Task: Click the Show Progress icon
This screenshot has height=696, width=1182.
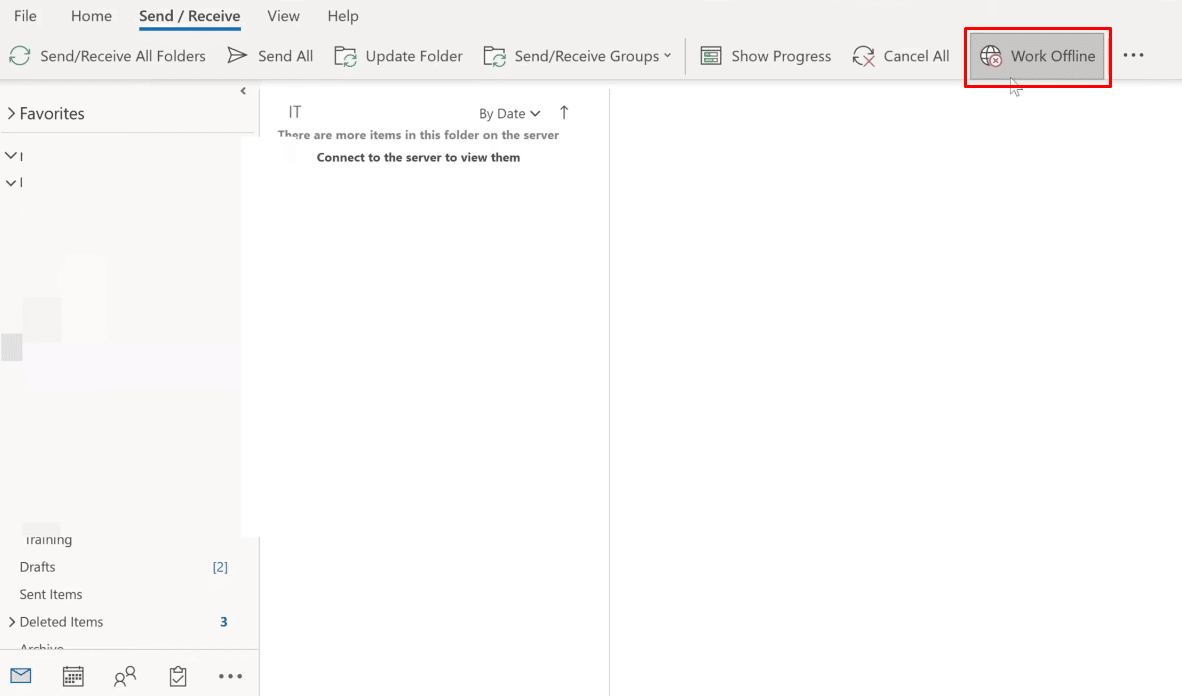Action: 711,56
